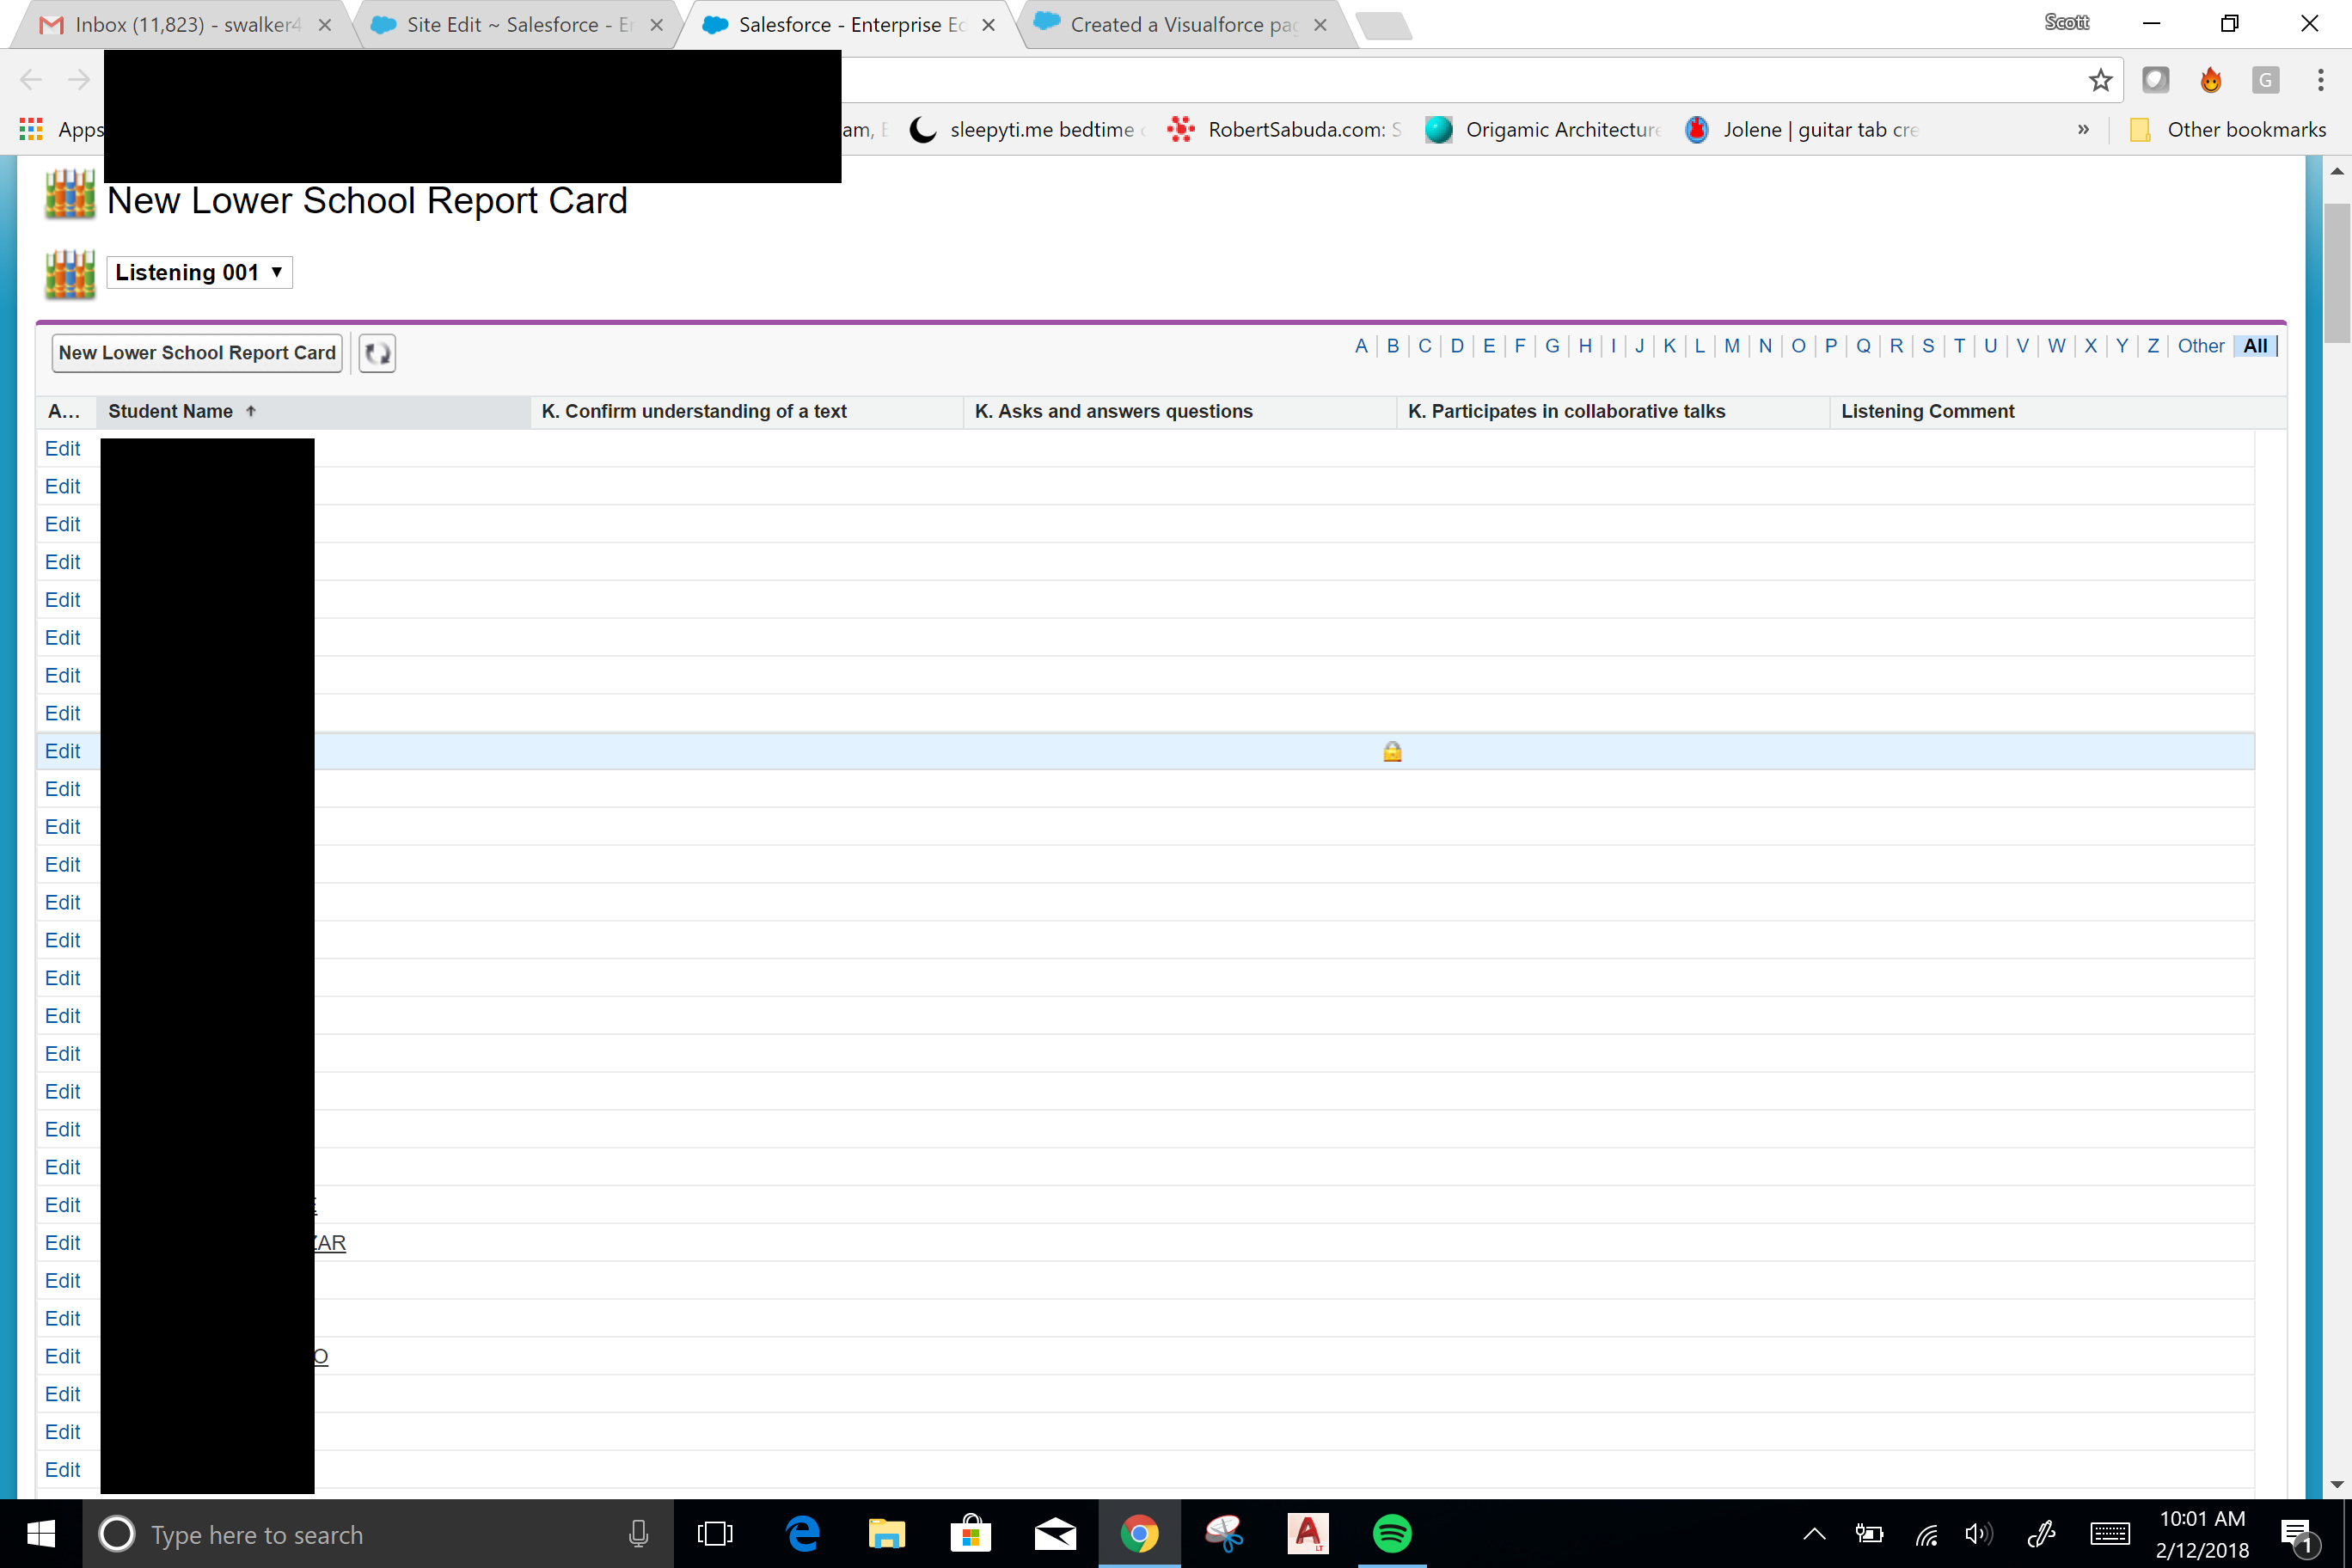Switch to the Site Edit Salesforce tab
Image resolution: width=2352 pixels, height=1568 pixels.
(517, 25)
